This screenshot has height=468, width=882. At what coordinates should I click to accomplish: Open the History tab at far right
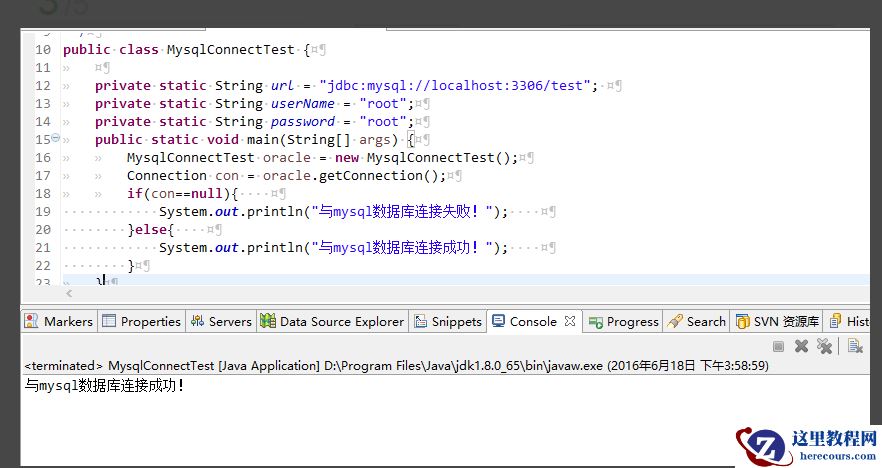(857, 321)
